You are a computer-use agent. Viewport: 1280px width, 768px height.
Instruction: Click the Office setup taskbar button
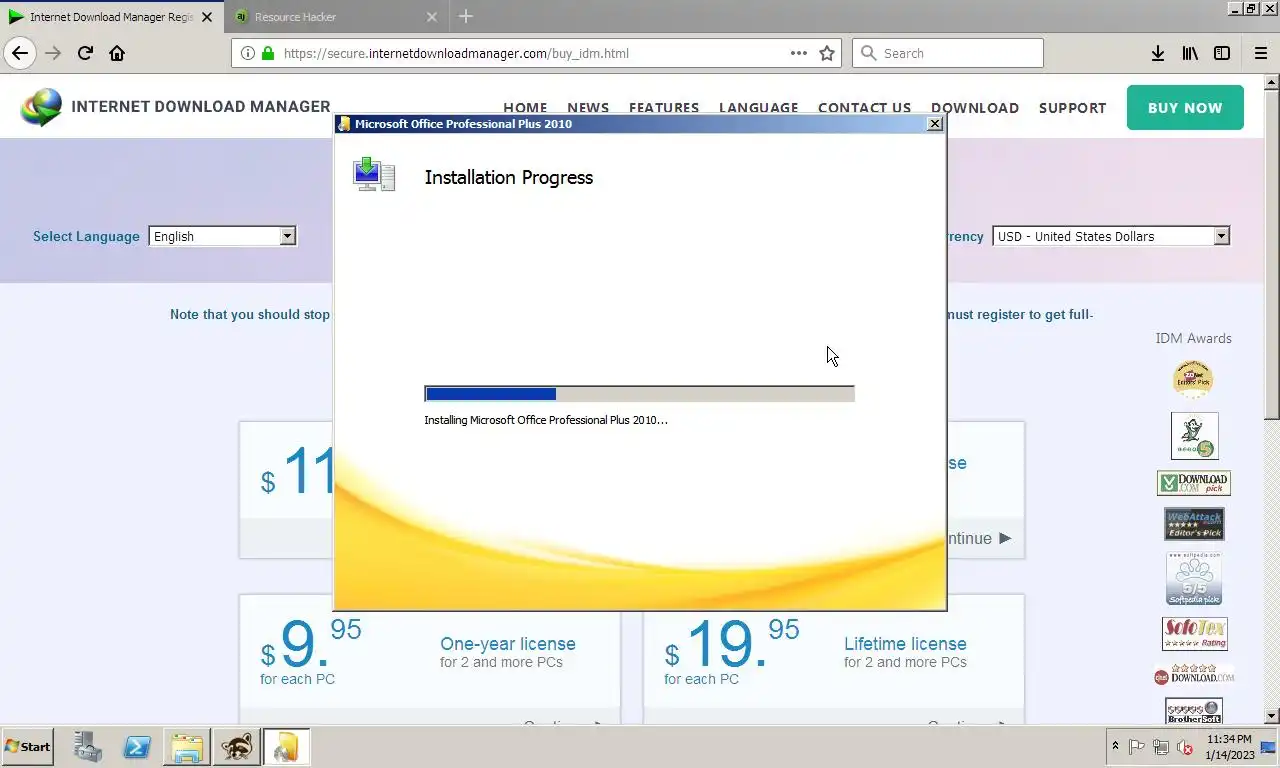pyautogui.click(x=286, y=747)
